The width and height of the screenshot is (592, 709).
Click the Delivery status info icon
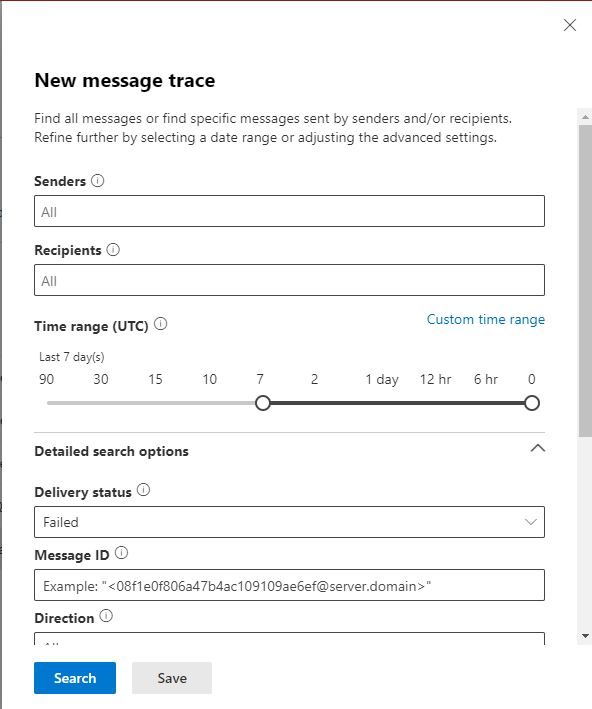(x=143, y=490)
